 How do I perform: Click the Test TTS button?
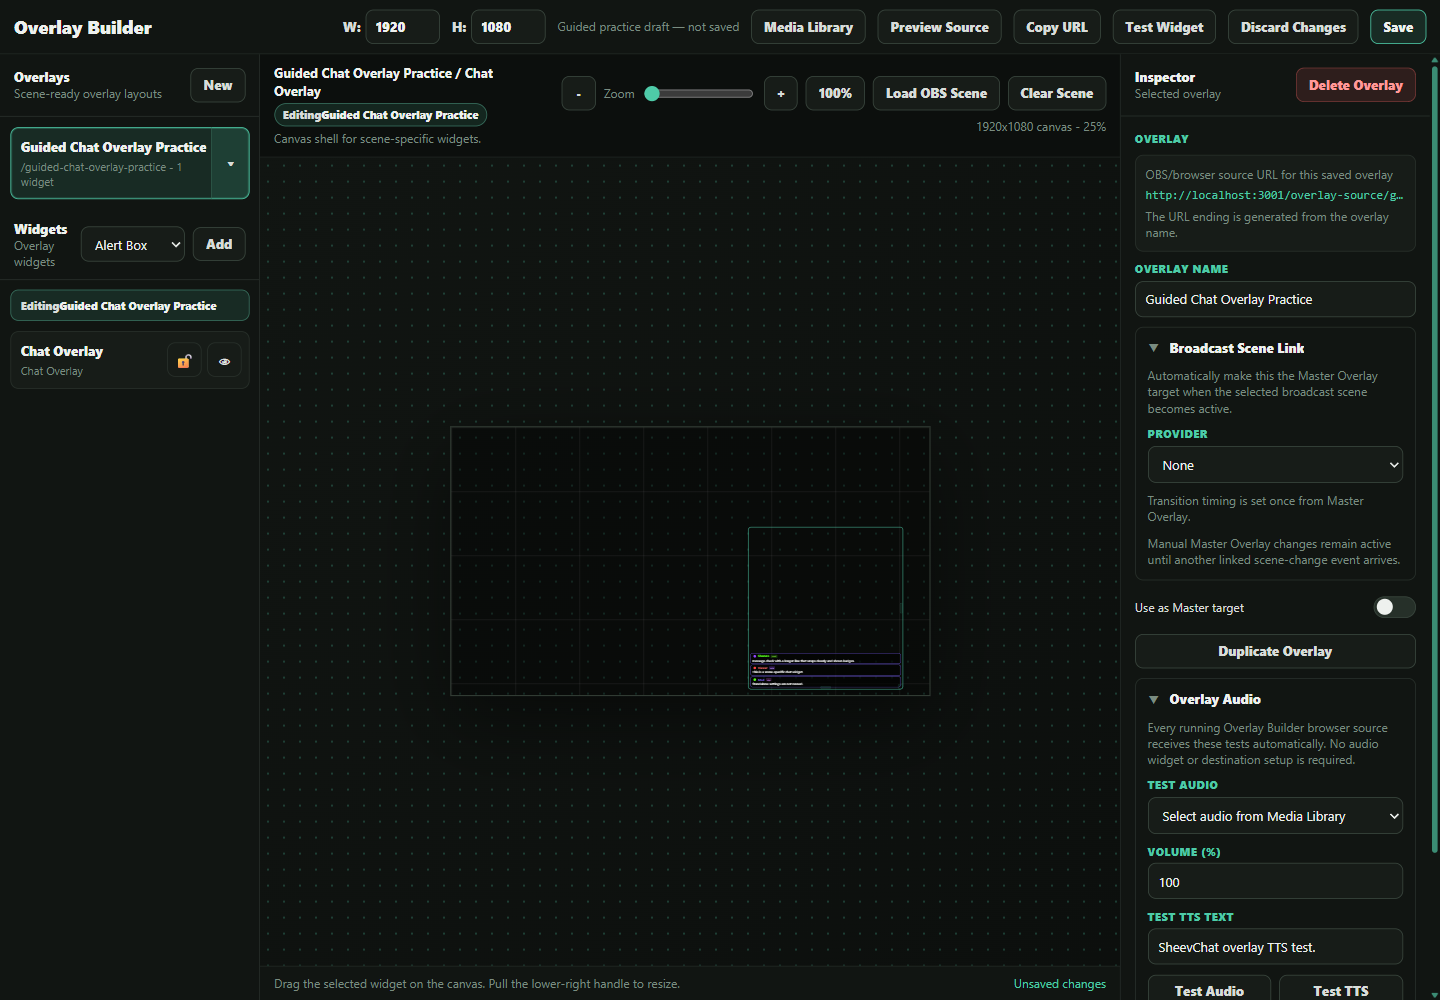tap(1341, 988)
